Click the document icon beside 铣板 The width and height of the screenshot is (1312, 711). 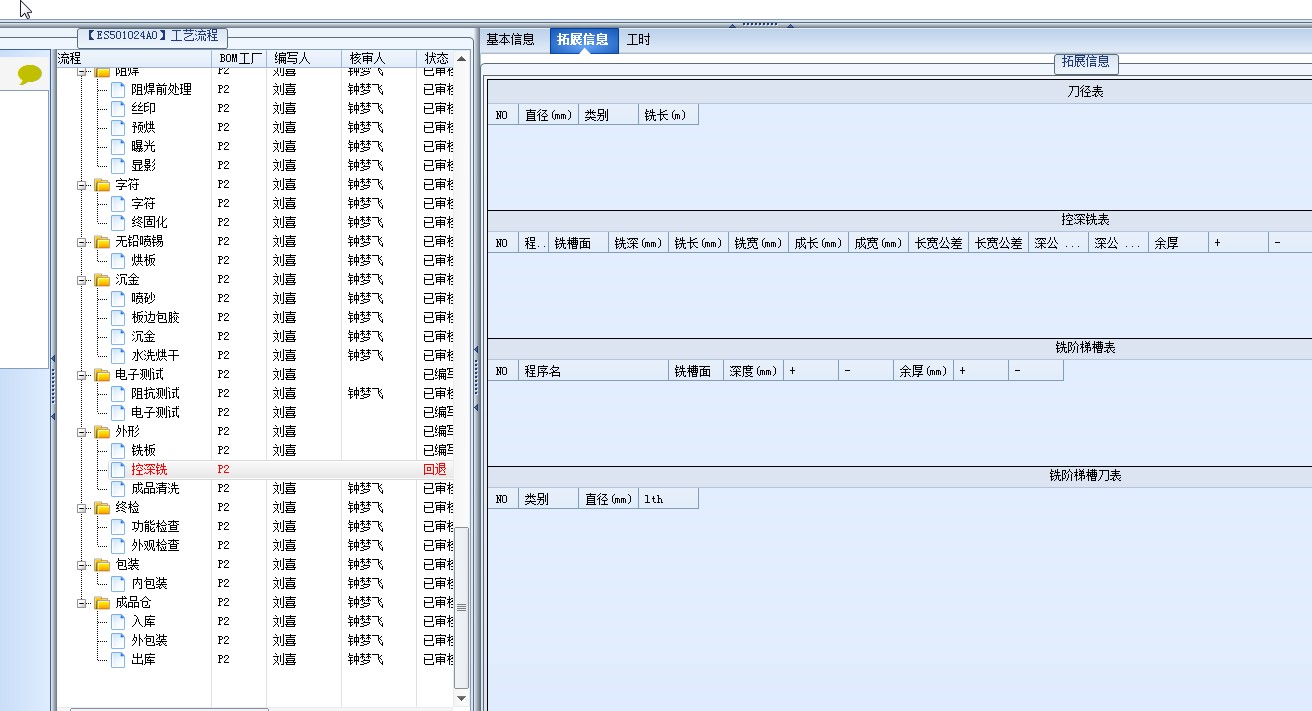tap(118, 450)
